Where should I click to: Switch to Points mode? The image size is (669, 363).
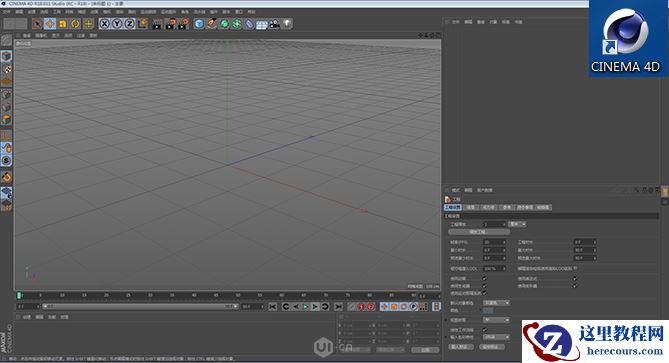point(6,95)
